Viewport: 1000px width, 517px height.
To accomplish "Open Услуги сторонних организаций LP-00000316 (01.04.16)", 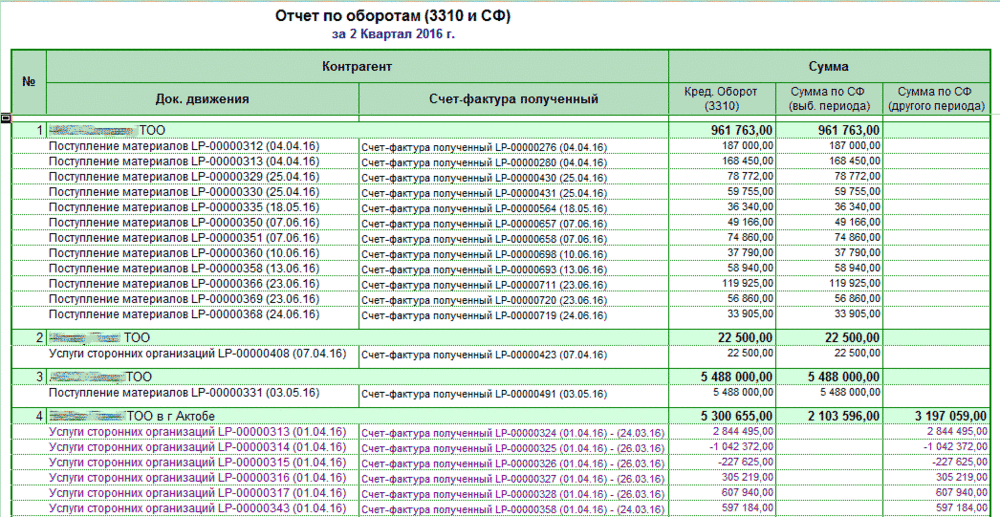I will 198,477.
